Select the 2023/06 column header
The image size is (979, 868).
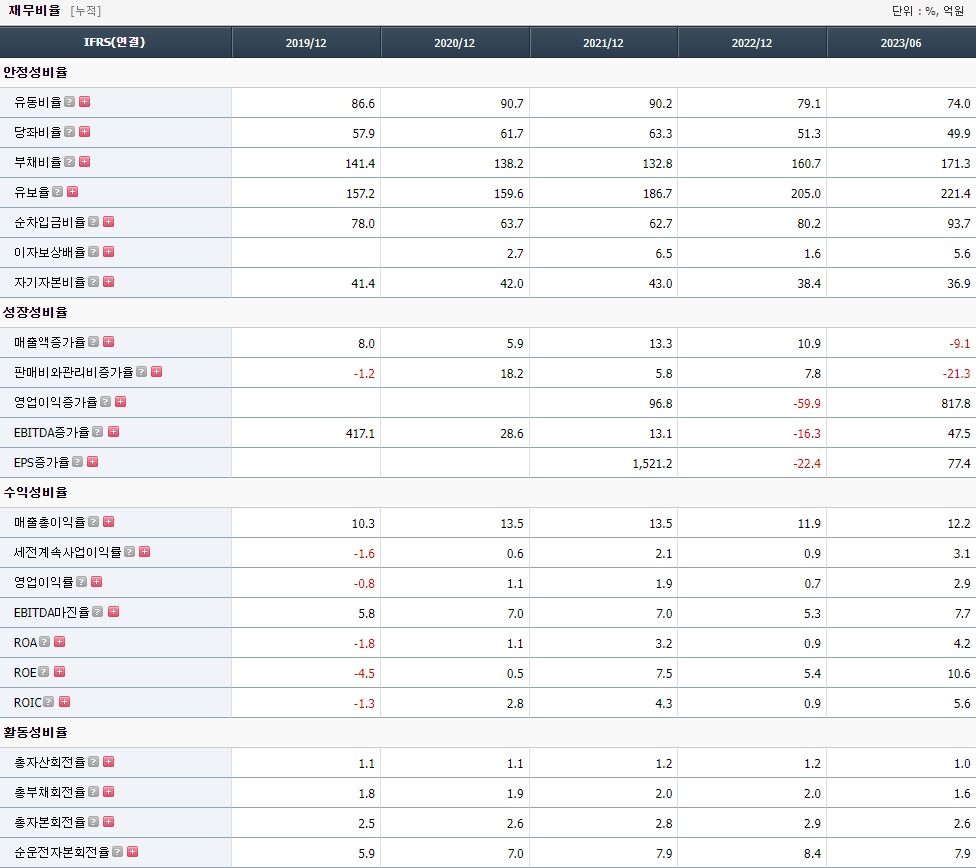[901, 42]
